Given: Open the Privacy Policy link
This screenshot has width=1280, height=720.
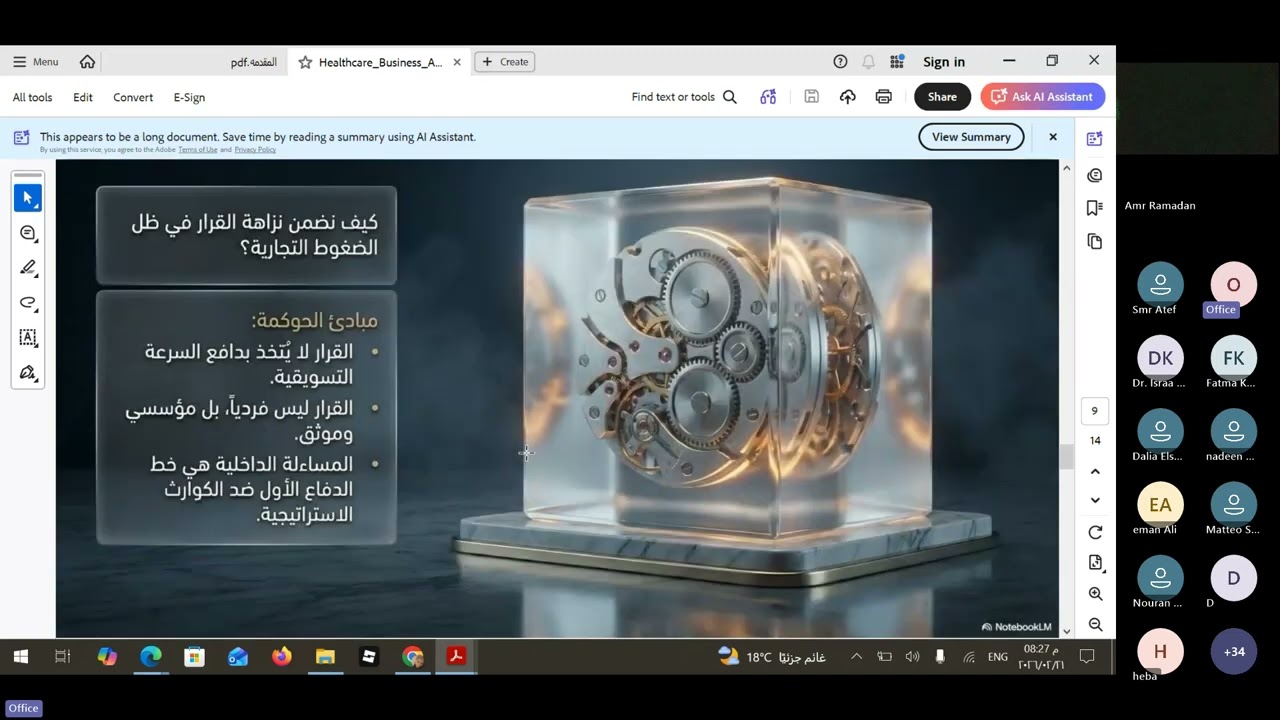Looking at the screenshot, I should [x=255, y=150].
